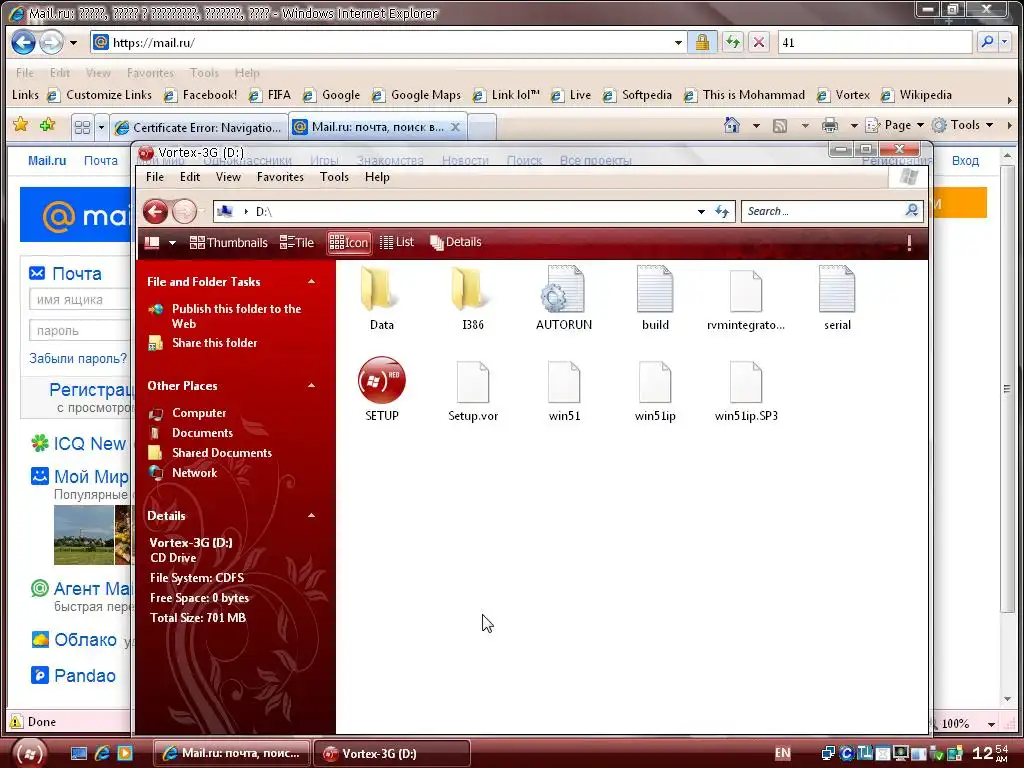Click the Explorer Search input field

pos(823,211)
